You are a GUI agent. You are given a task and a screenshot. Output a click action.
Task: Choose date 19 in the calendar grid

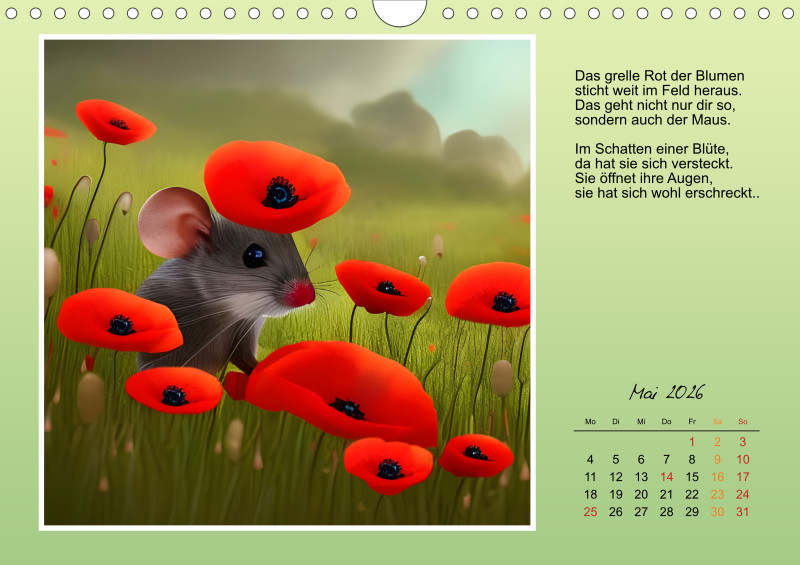coord(616,494)
